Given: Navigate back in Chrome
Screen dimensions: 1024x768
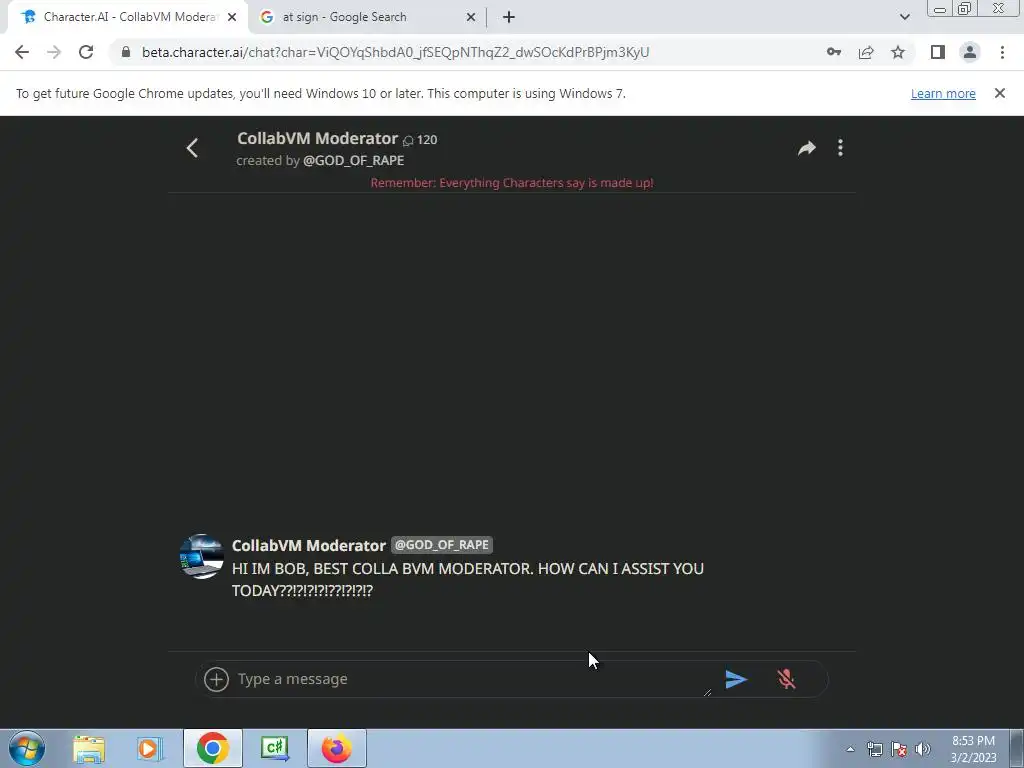Looking at the screenshot, I should coord(22,52).
